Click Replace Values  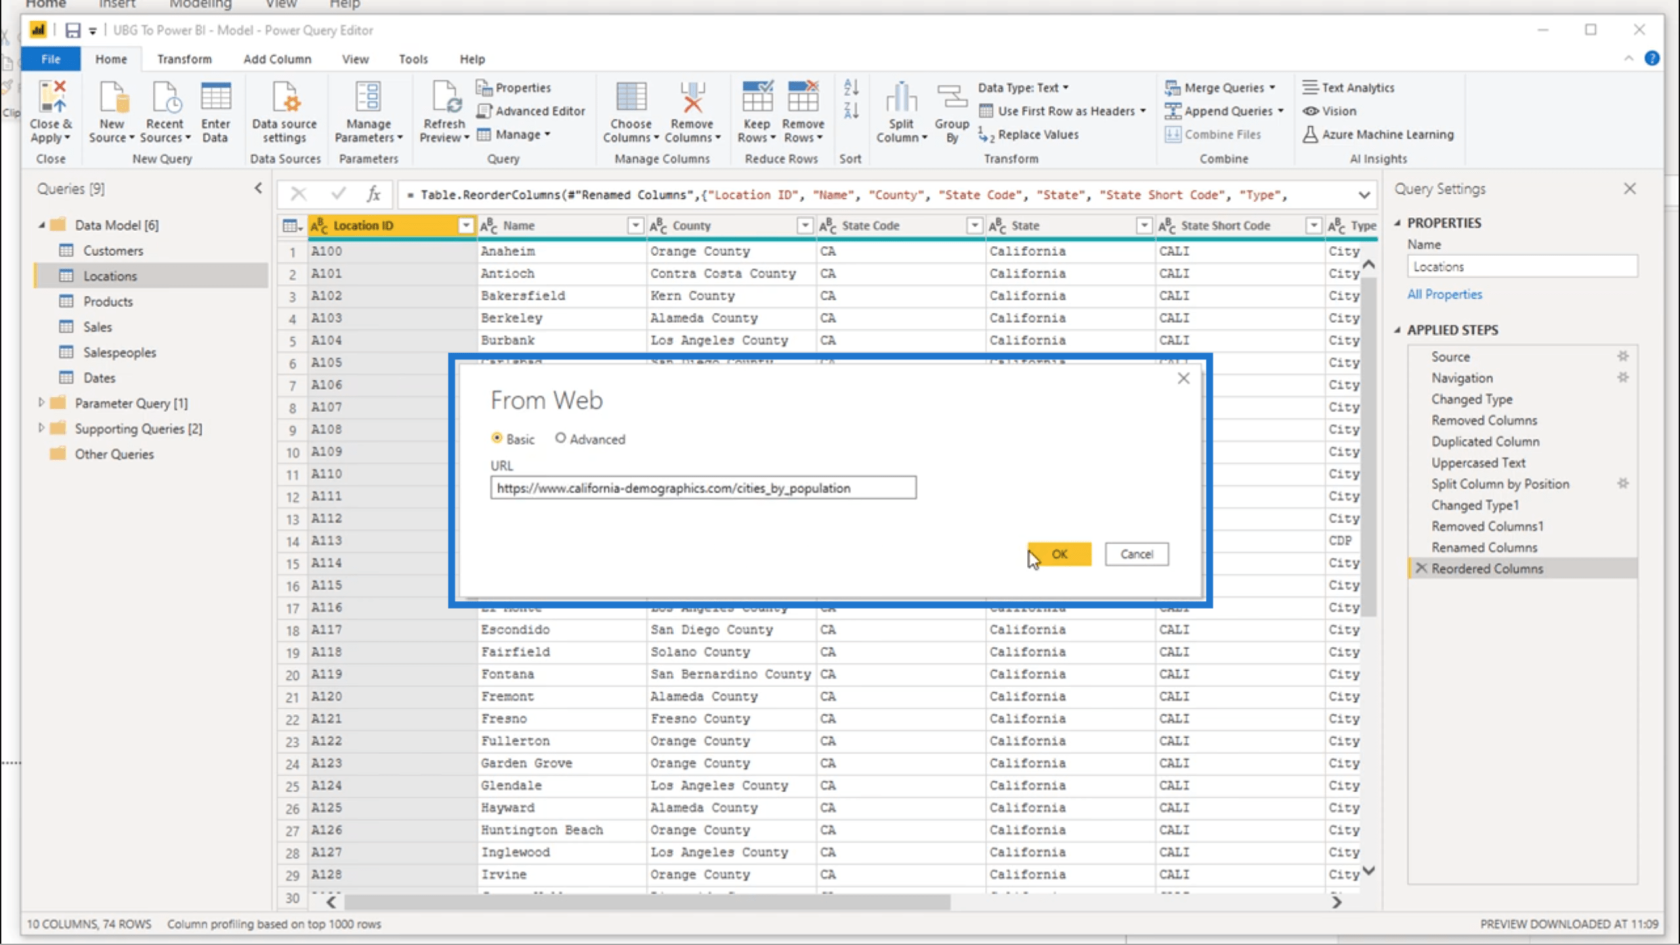coord(1029,135)
